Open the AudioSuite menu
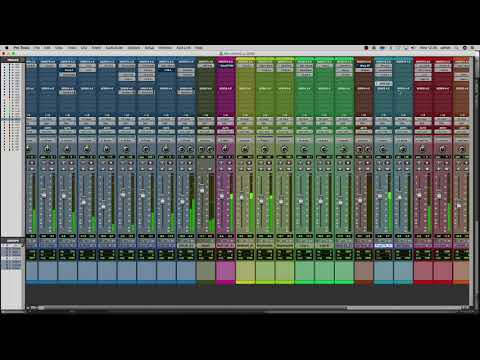 (x=114, y=48)
